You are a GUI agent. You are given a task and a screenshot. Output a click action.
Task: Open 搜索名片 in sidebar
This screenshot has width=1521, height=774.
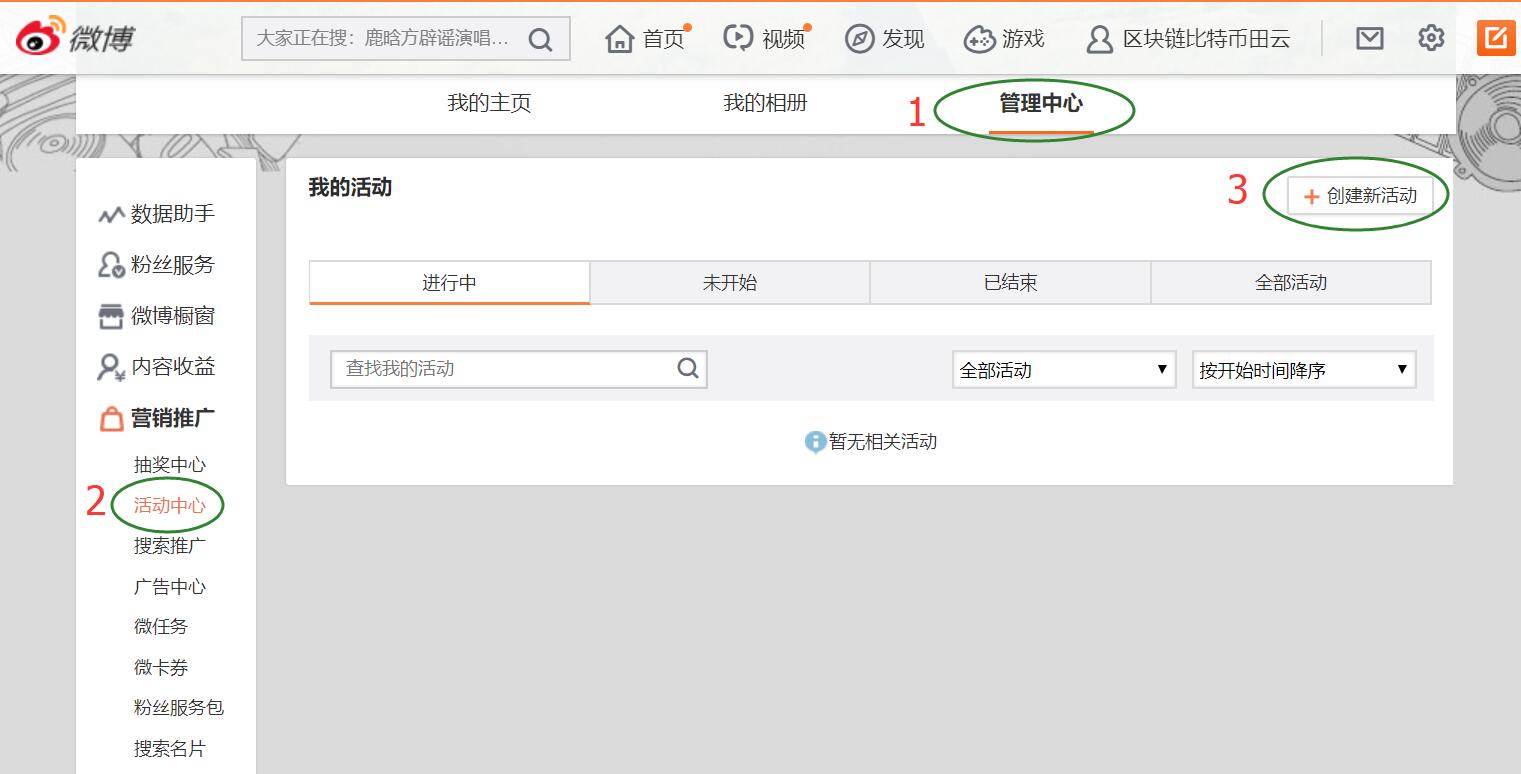coord(170,749)
